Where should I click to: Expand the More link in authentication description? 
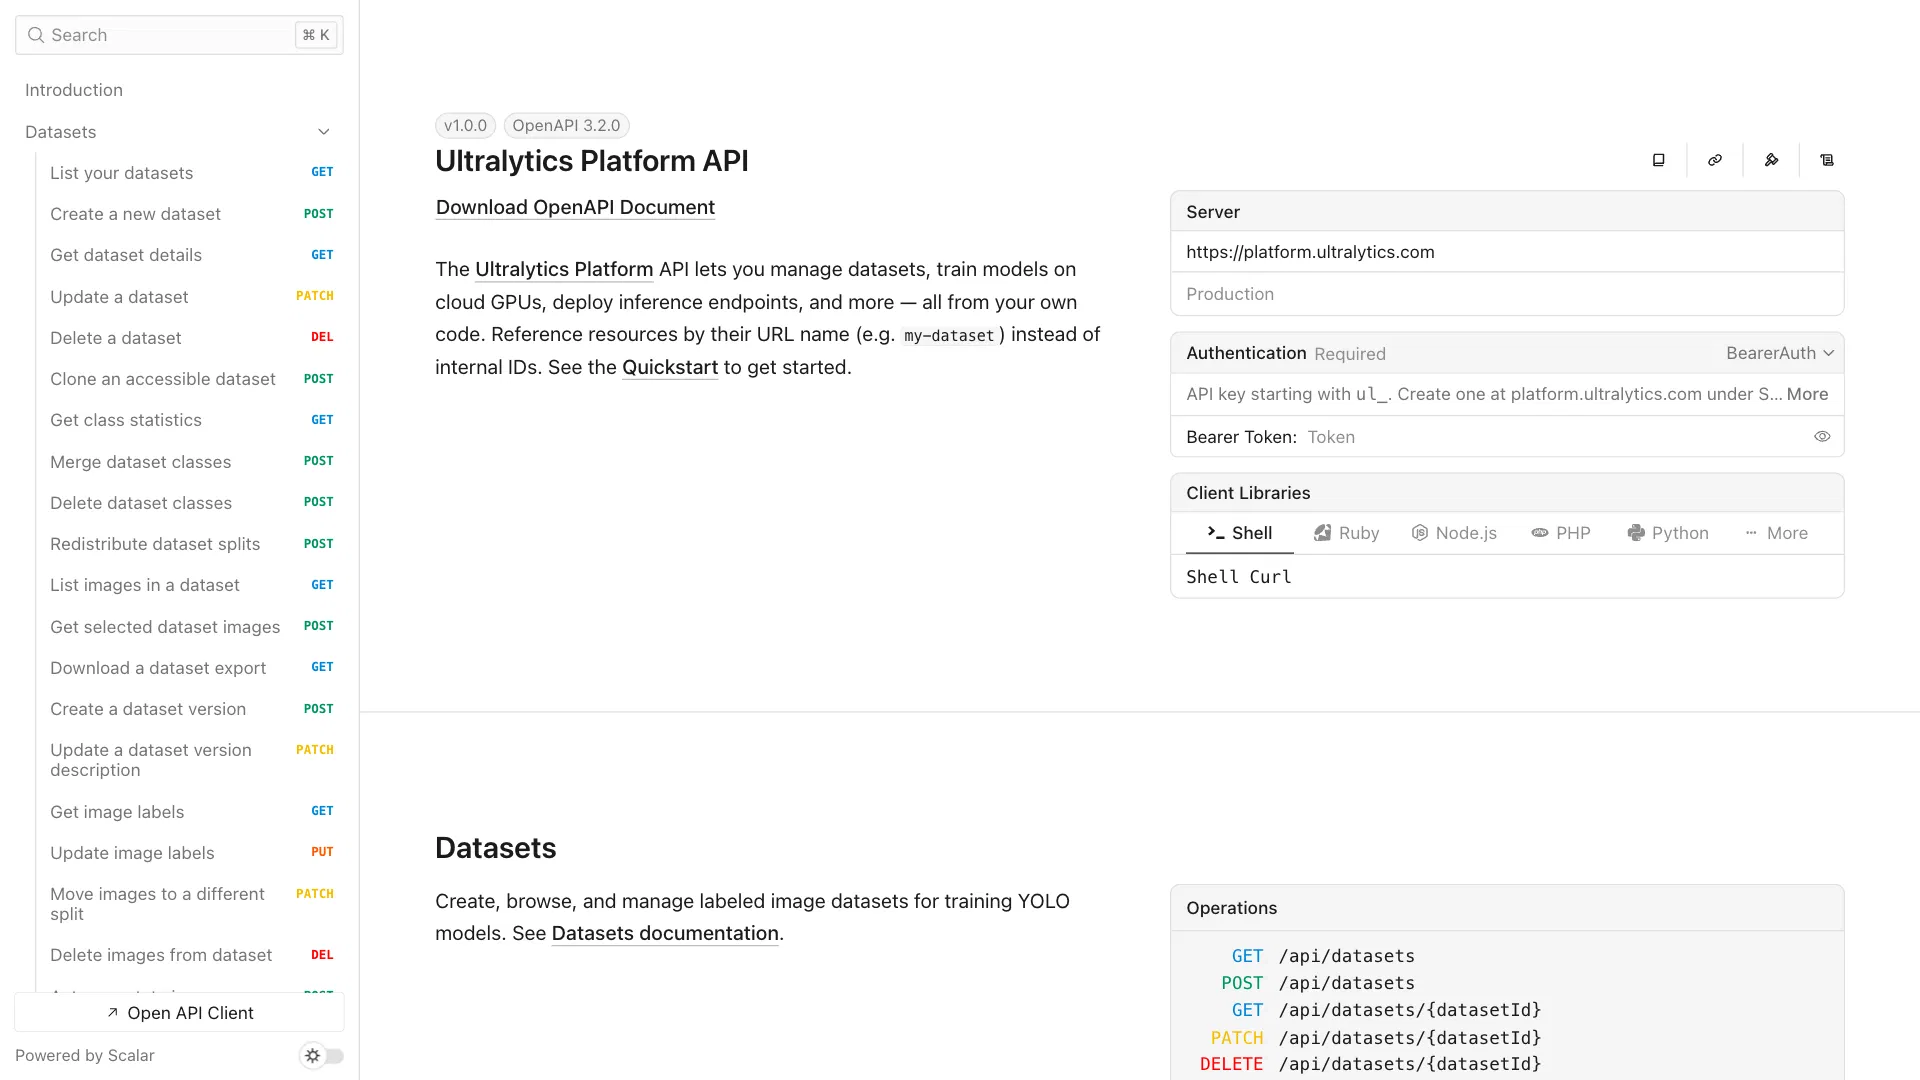1807,394
